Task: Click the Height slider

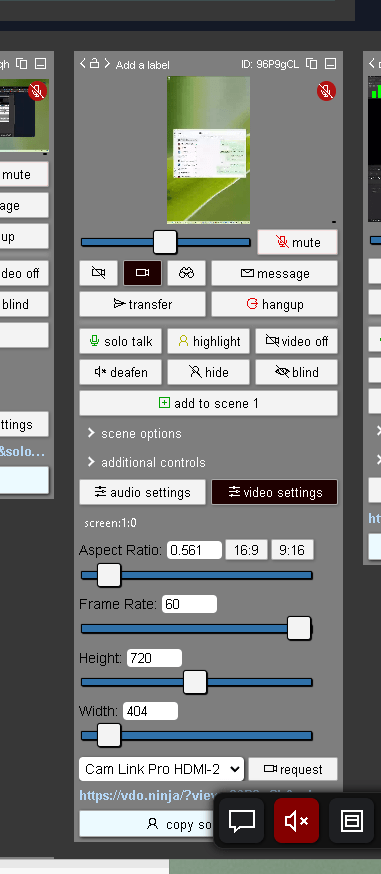Action: pos(197,682)
